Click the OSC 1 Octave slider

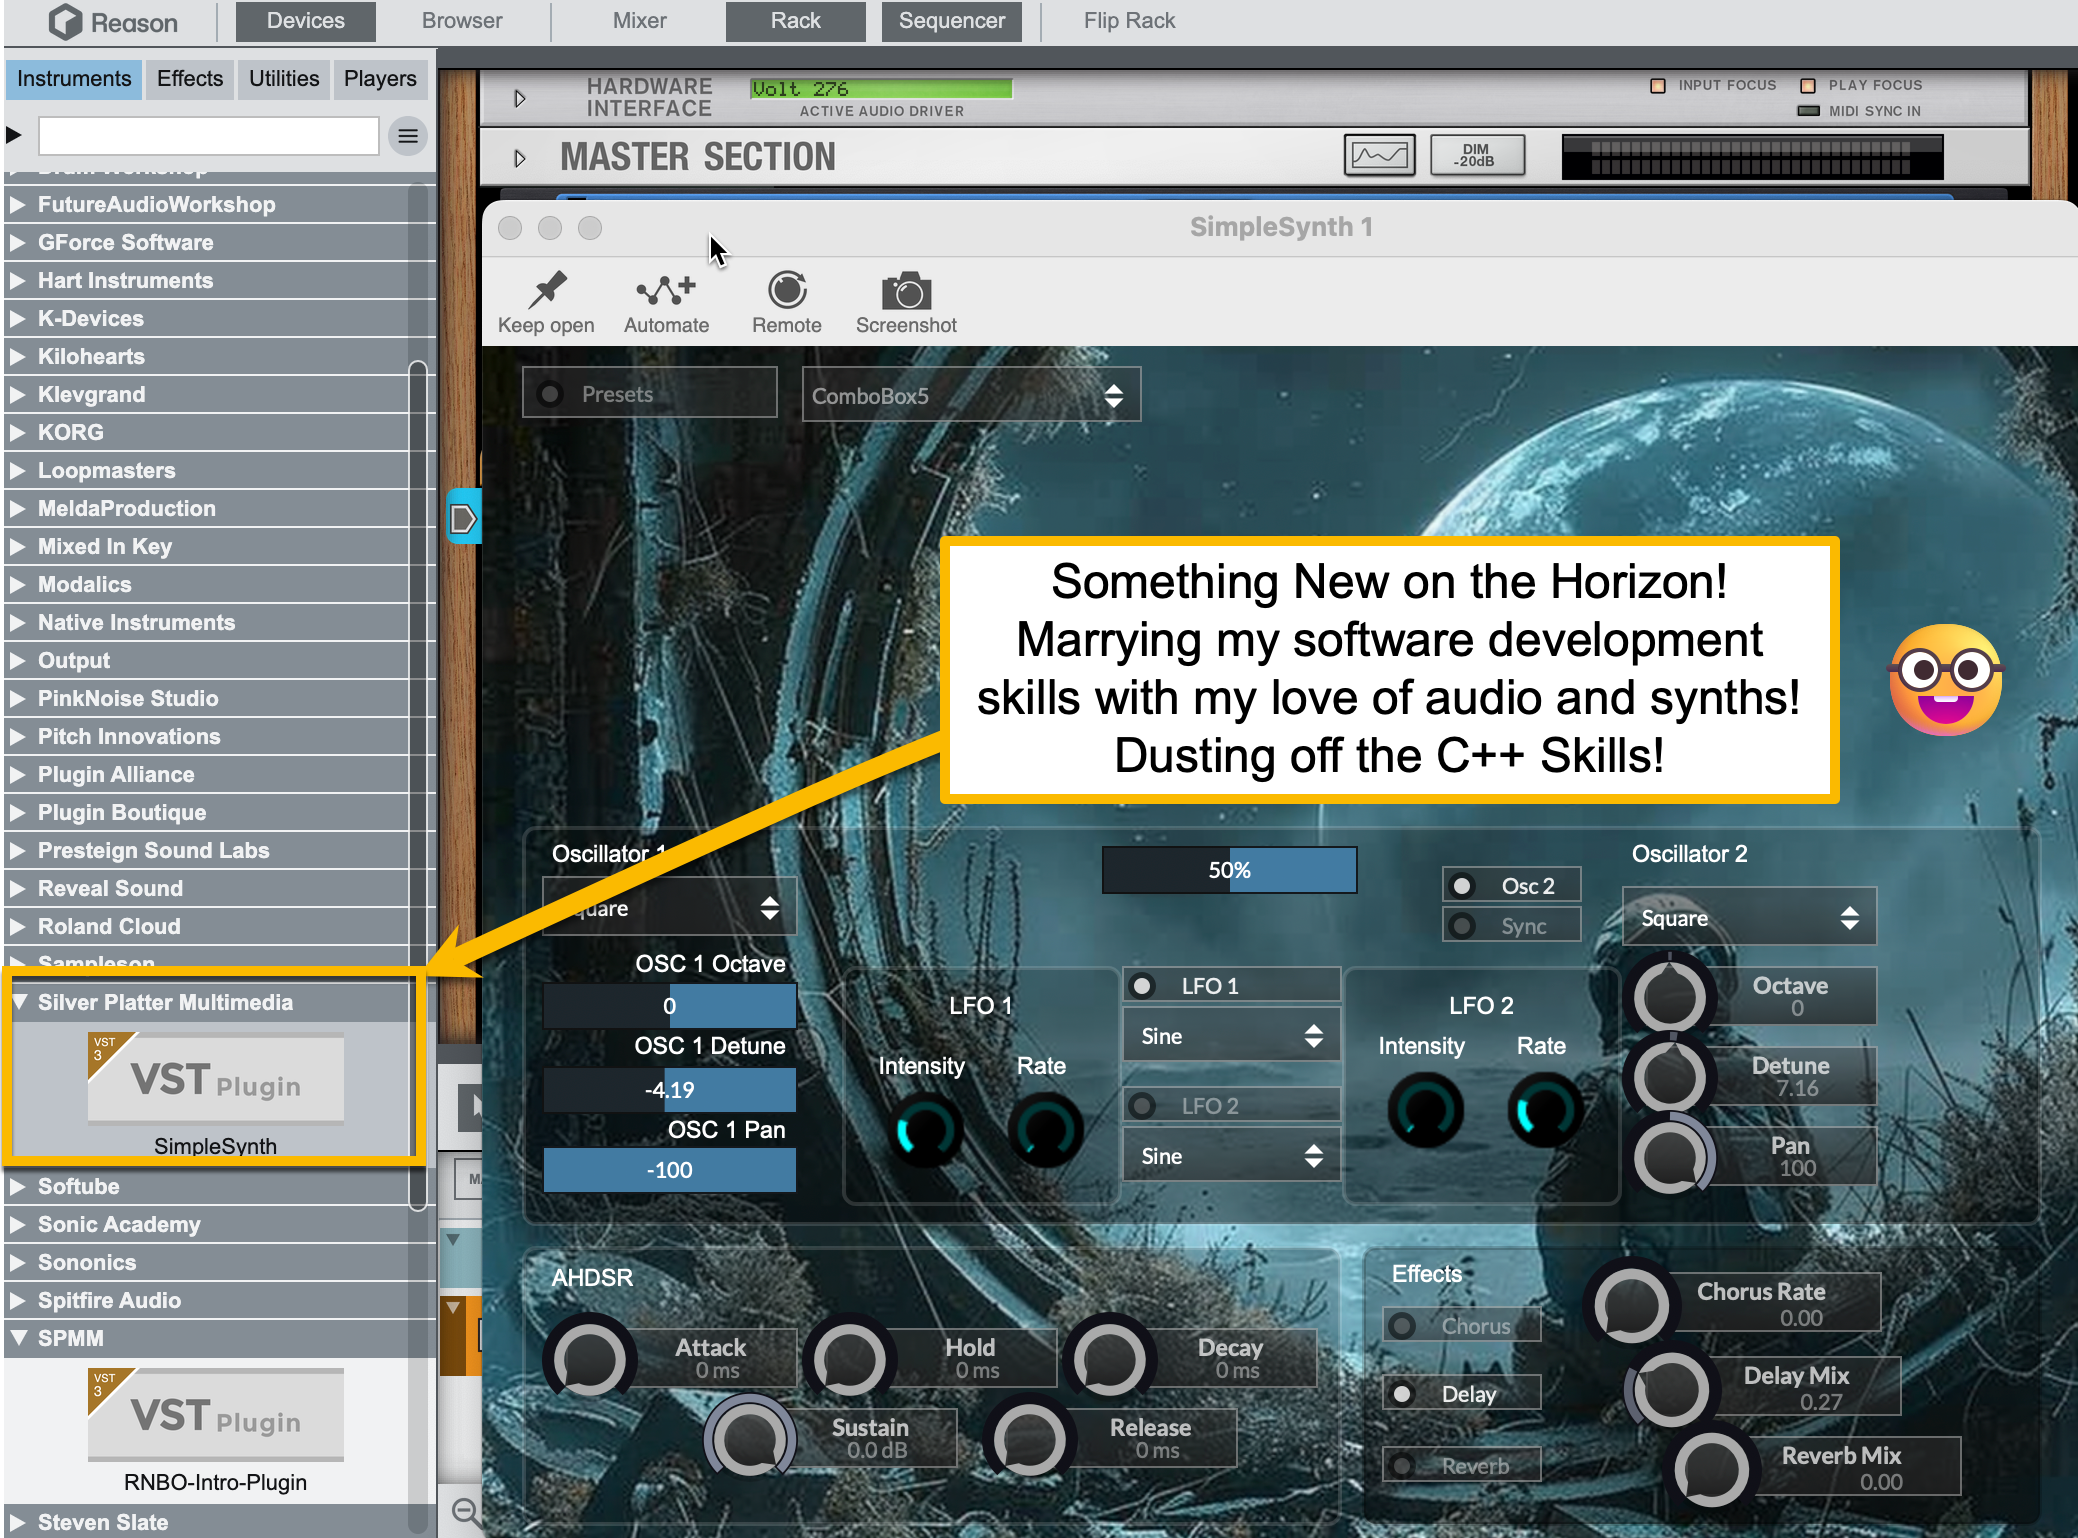click(669, 1005)
